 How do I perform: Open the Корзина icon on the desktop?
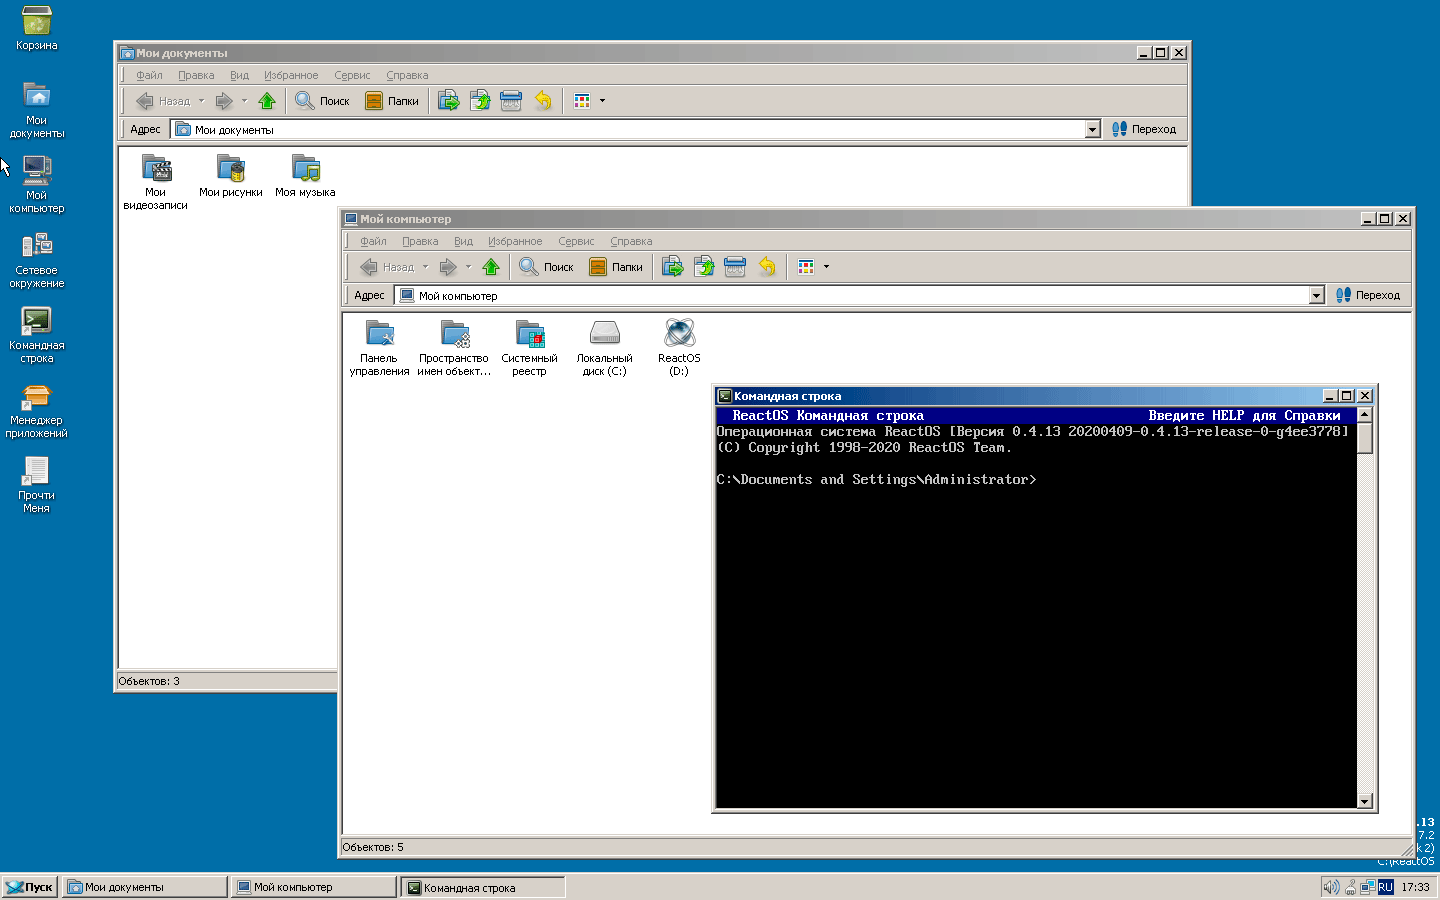36,22
